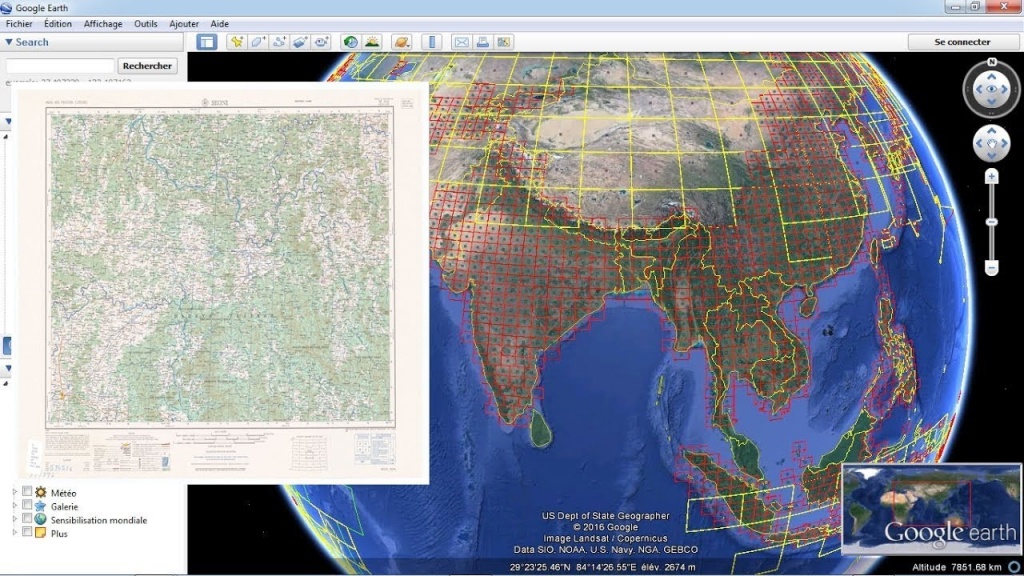Click the Add Placemark pushpin icon
The height and width of the screenshot is (576, 1024).
point(236,42)
